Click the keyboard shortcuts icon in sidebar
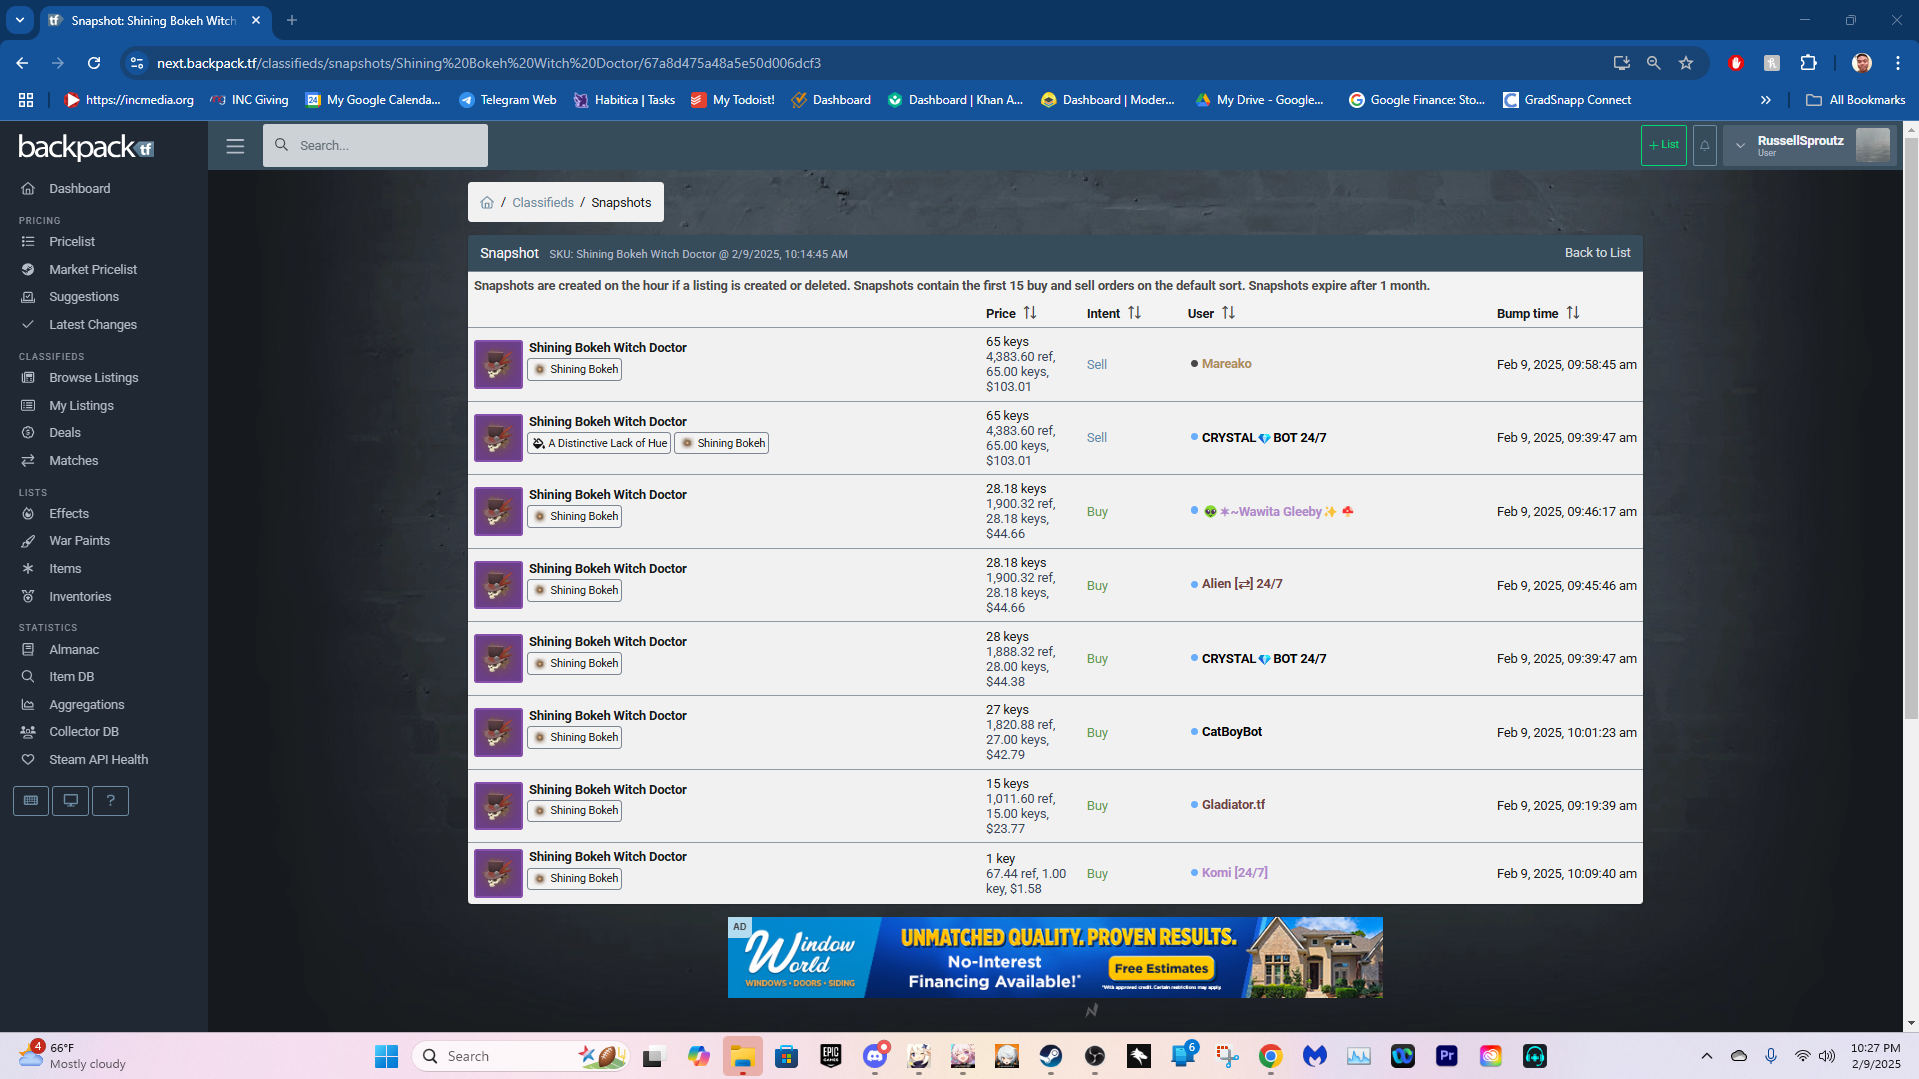Viewport: 1919px width, 1079px height. [x=31, y=800]
